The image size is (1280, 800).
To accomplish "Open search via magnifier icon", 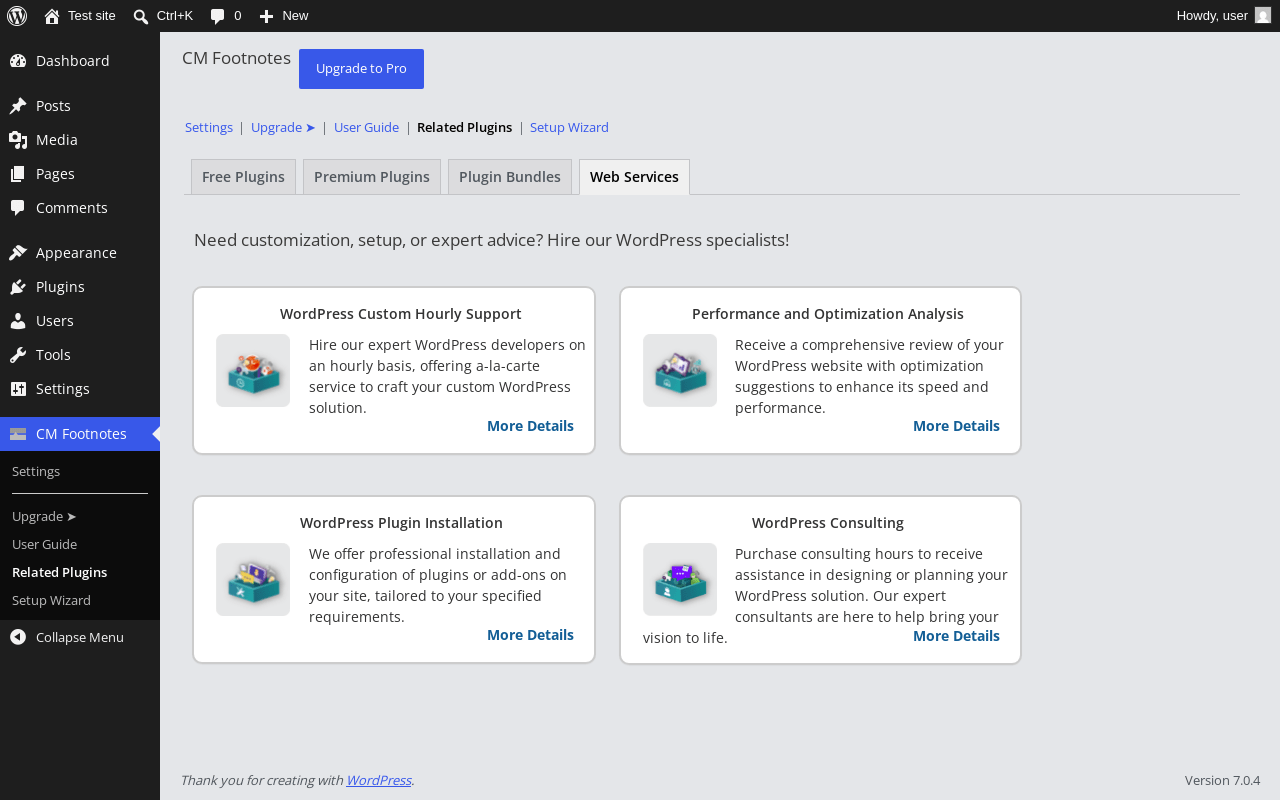I will (x=141, y=16).
